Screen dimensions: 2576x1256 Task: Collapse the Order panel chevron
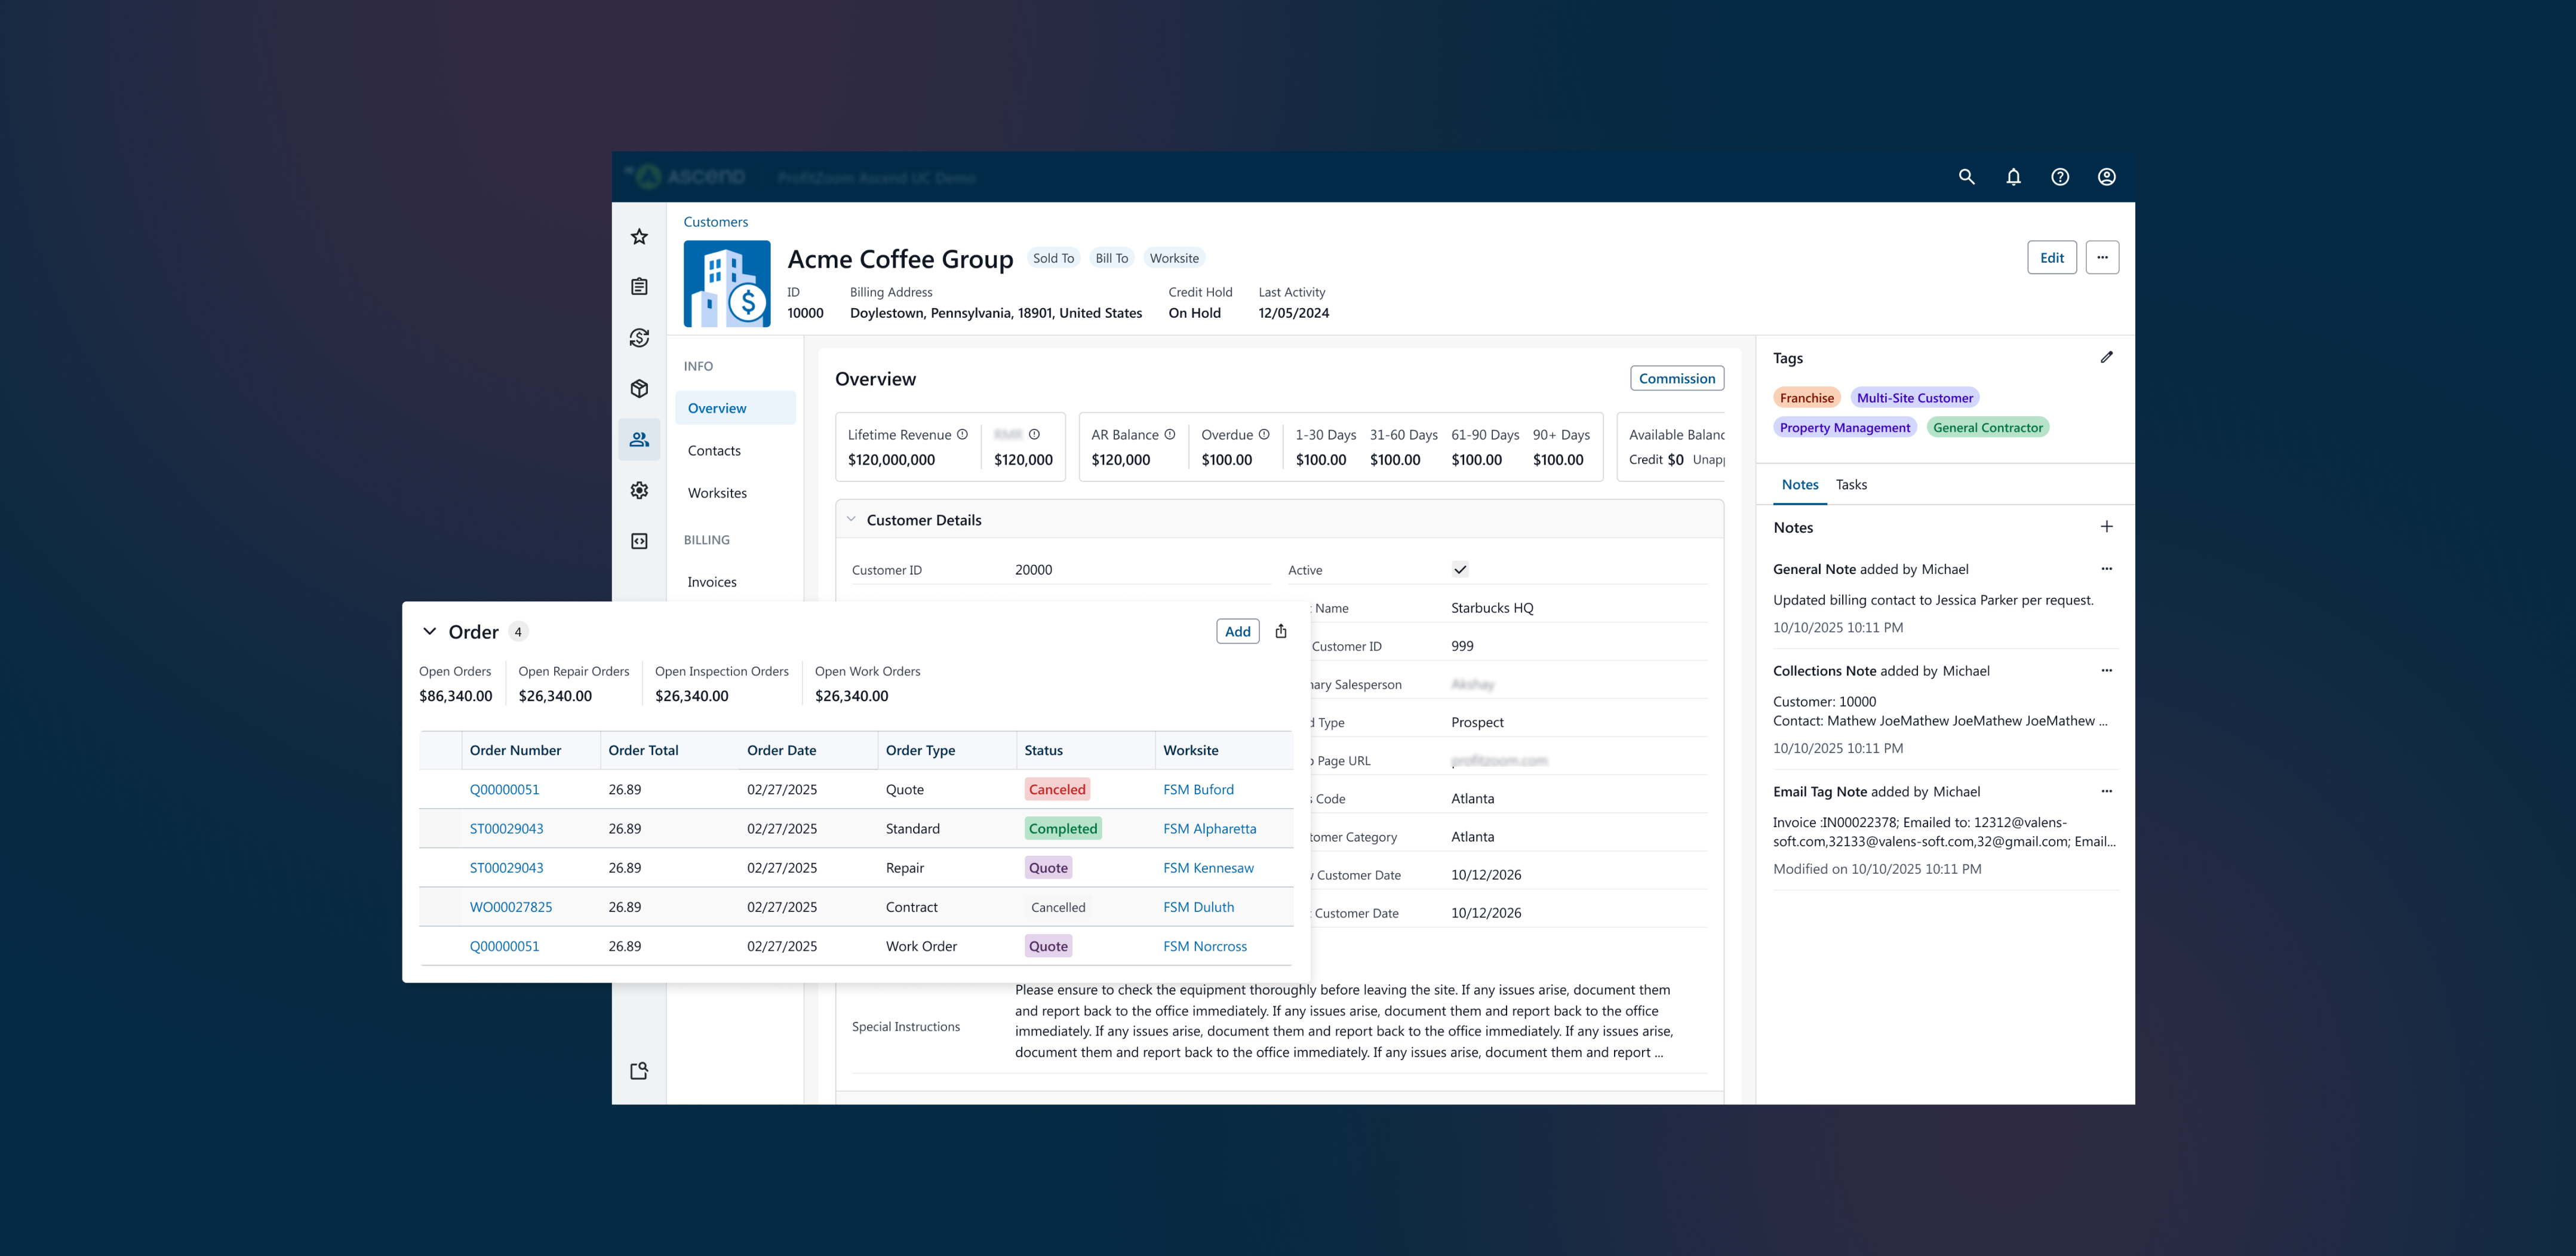pyautogui.click(x=430, y=632)
